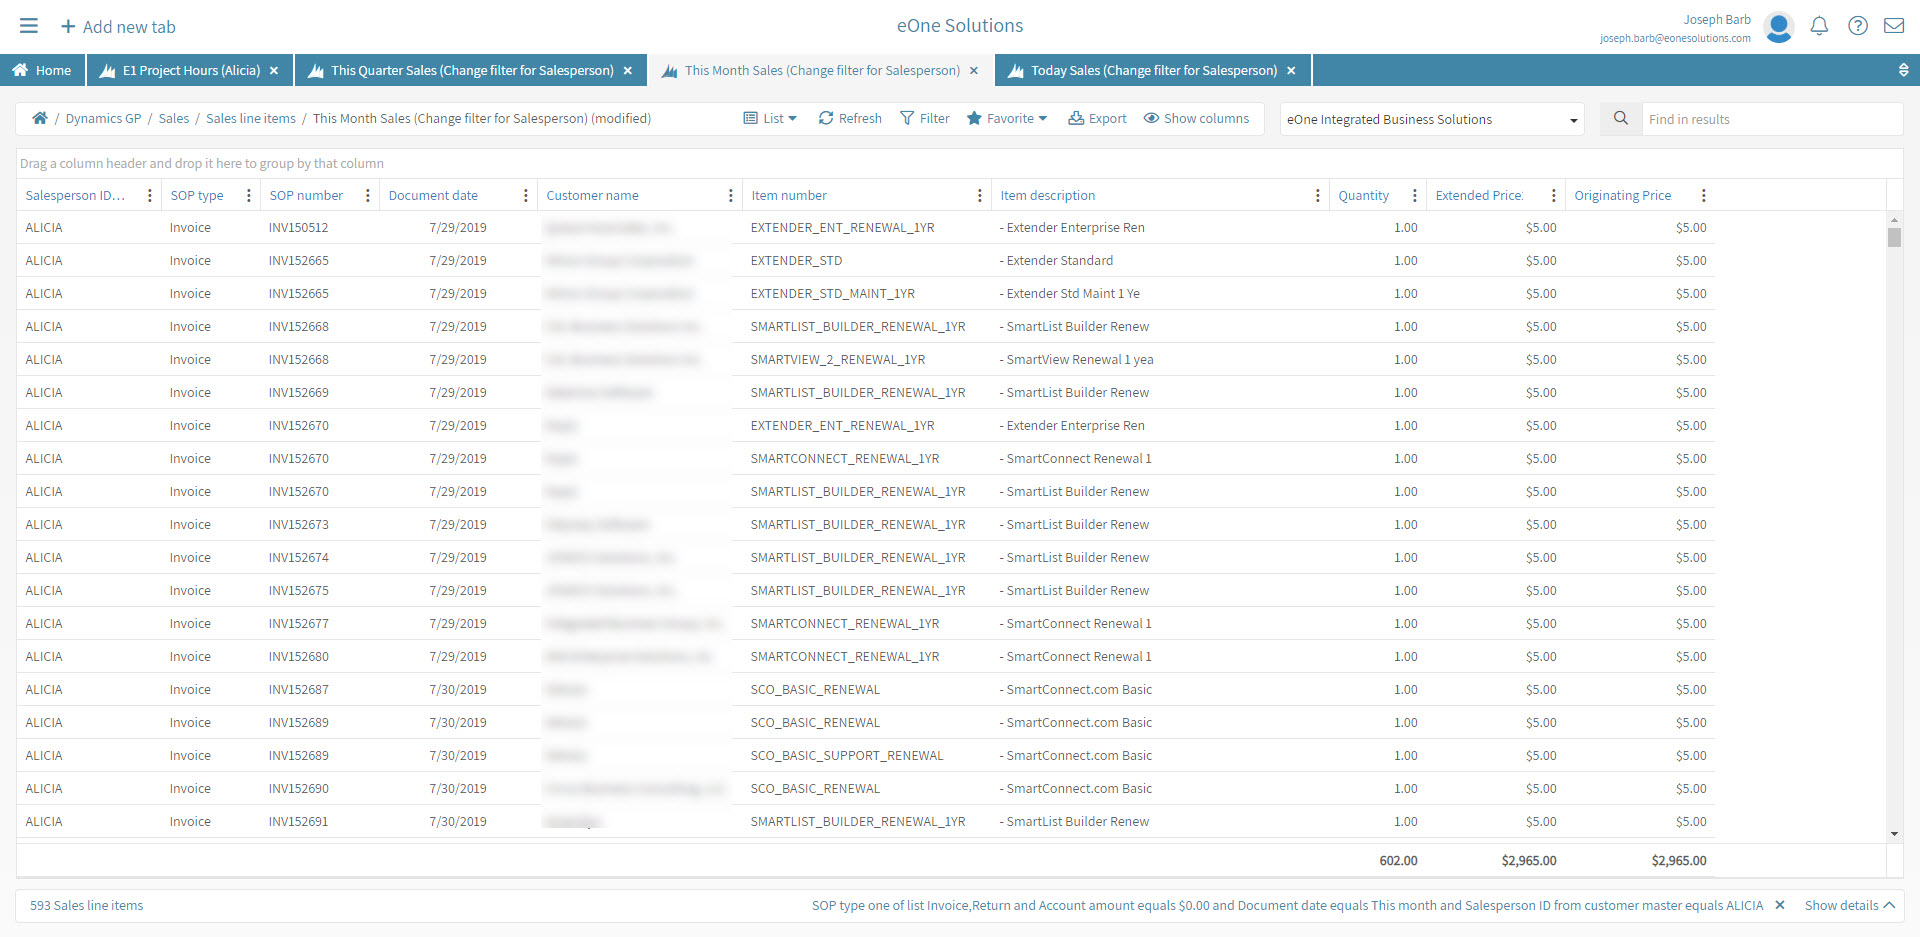Open the messages envelope icon
The image size is (1920, 937).
pos(1894,26)
